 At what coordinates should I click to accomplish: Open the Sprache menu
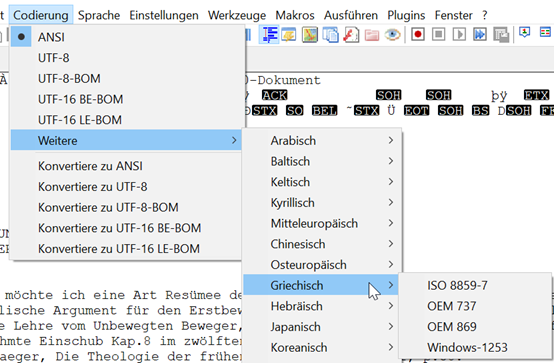[x=99, y=15]
